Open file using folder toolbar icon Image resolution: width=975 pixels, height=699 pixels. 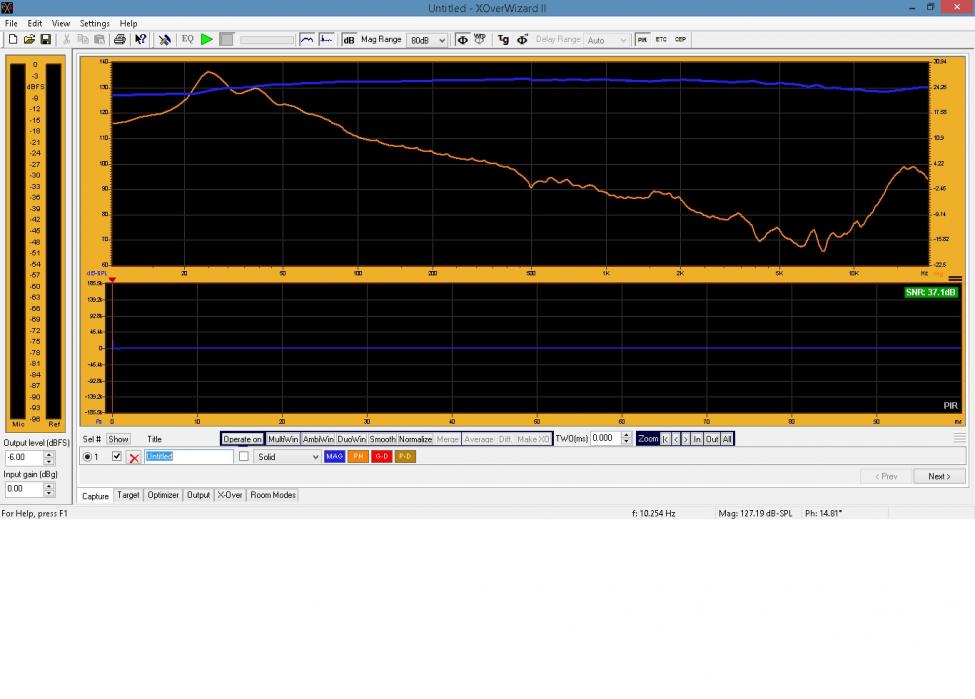(x=30, y=40)
